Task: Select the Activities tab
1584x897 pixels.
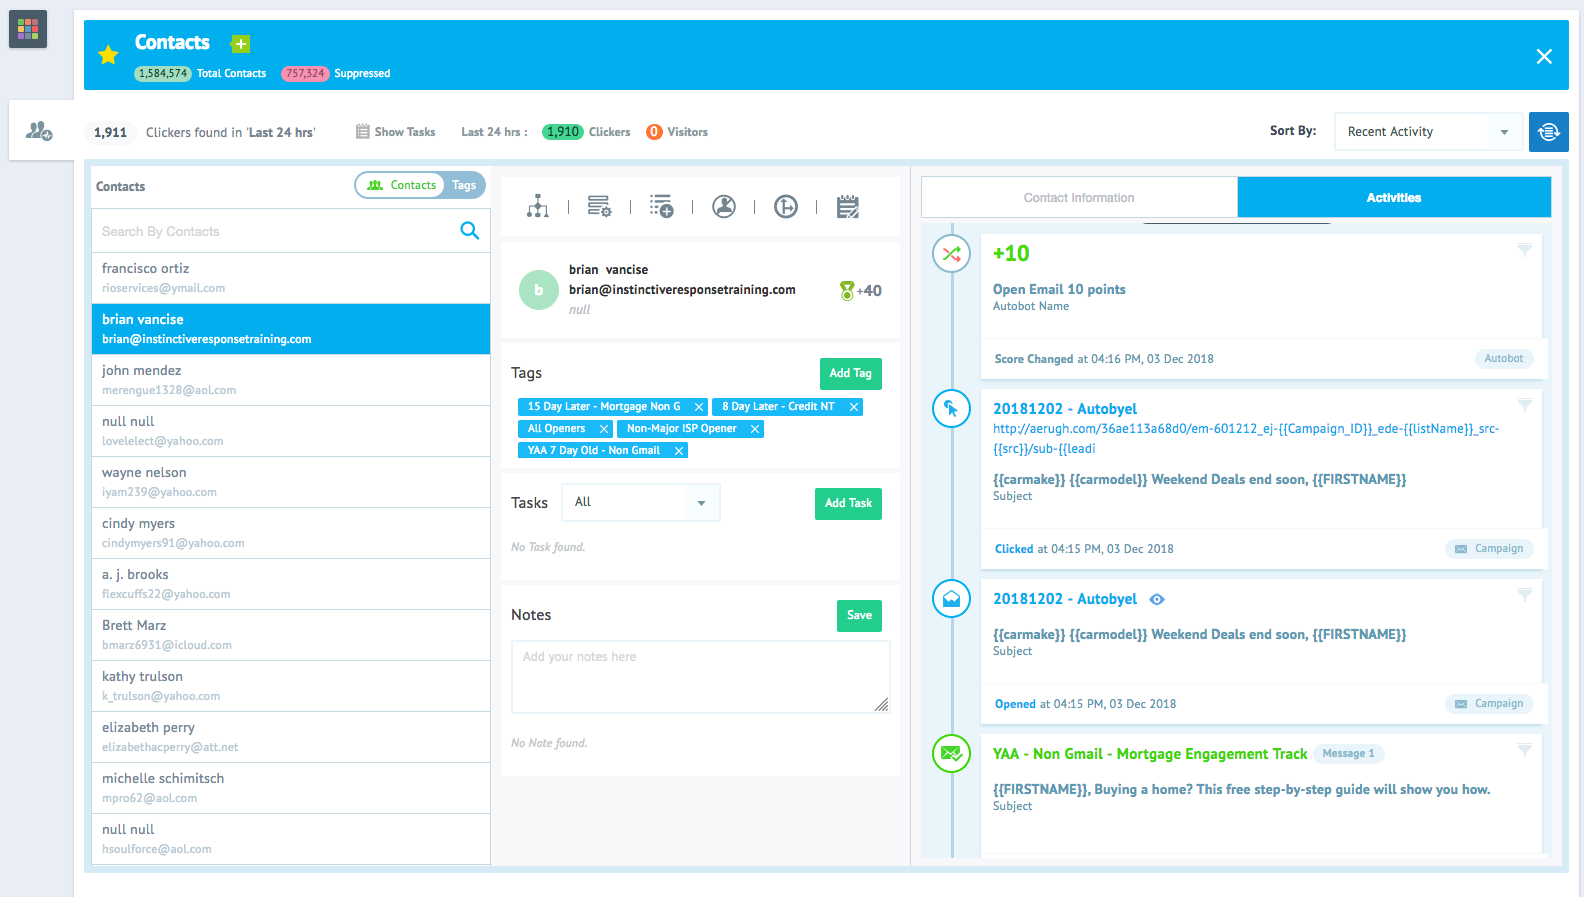Action: coord(1394,198)
